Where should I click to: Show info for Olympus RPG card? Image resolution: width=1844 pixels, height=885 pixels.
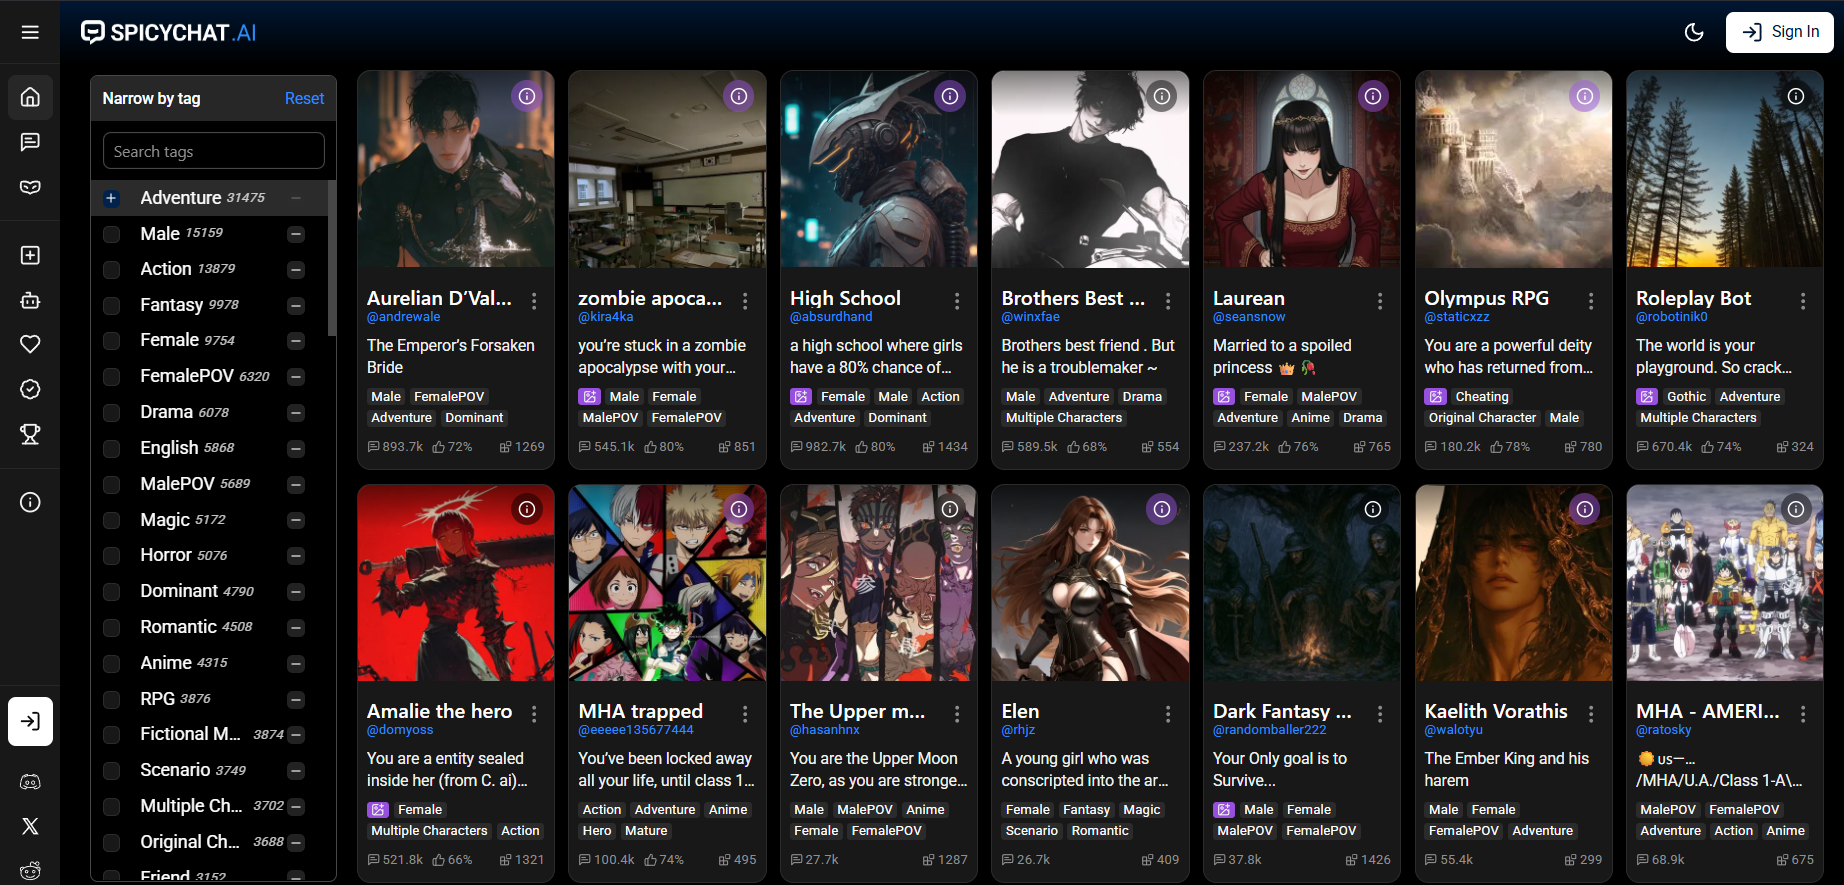1585,96
